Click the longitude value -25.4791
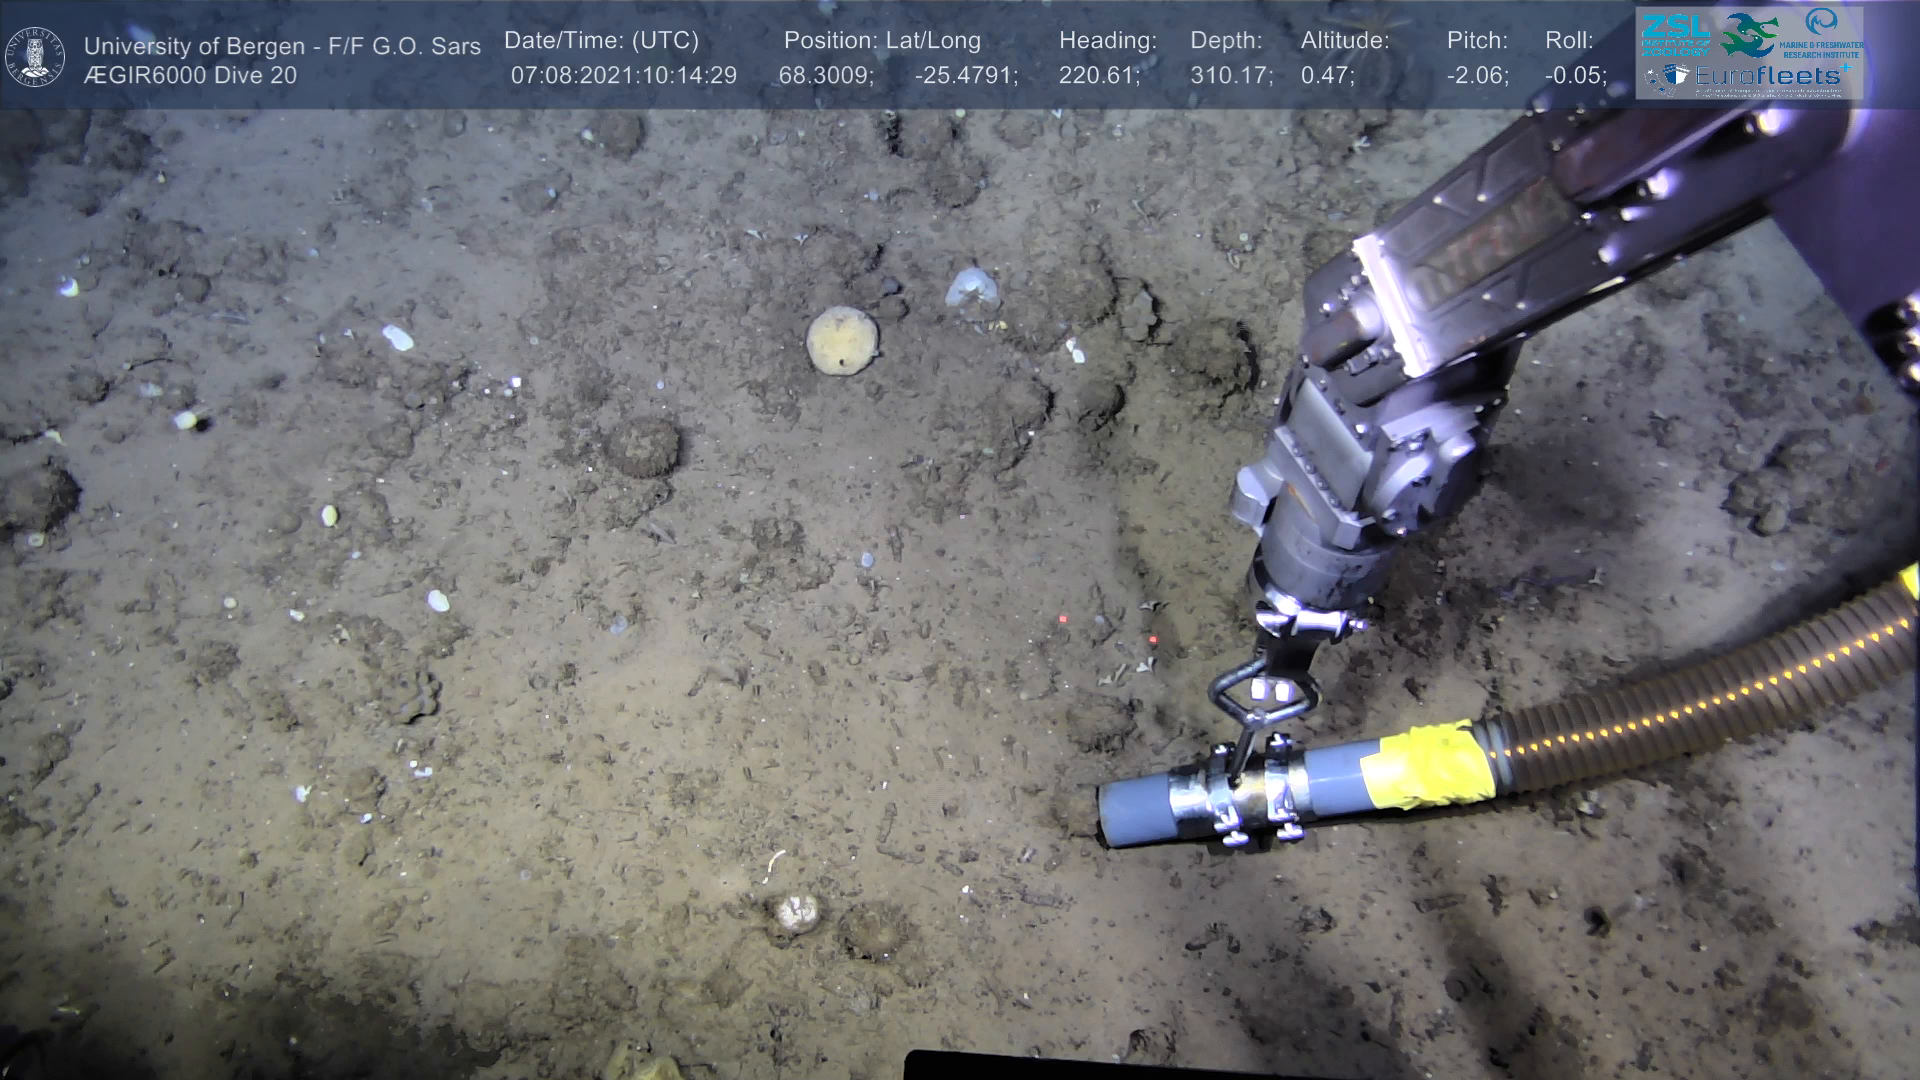The height and width of the screenshot is (1080, 1920). click(x=966, y=76)
